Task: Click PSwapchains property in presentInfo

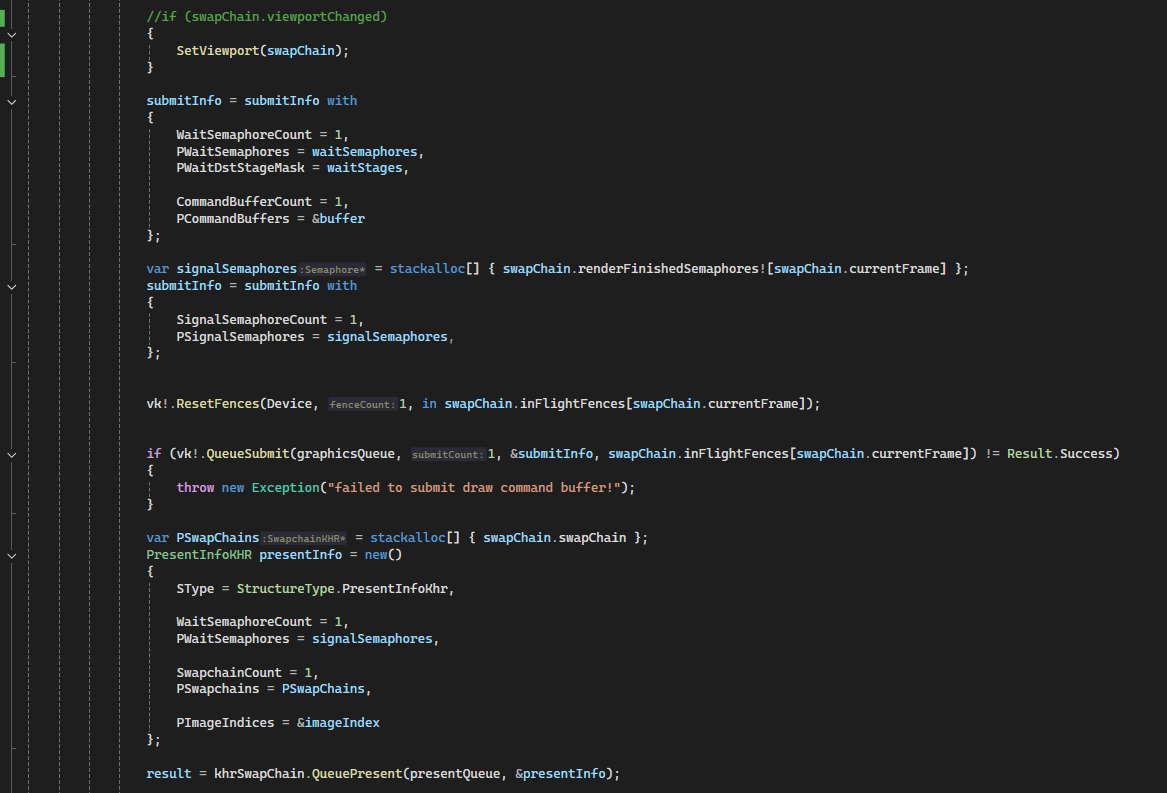Action: (x=217, y=689)
